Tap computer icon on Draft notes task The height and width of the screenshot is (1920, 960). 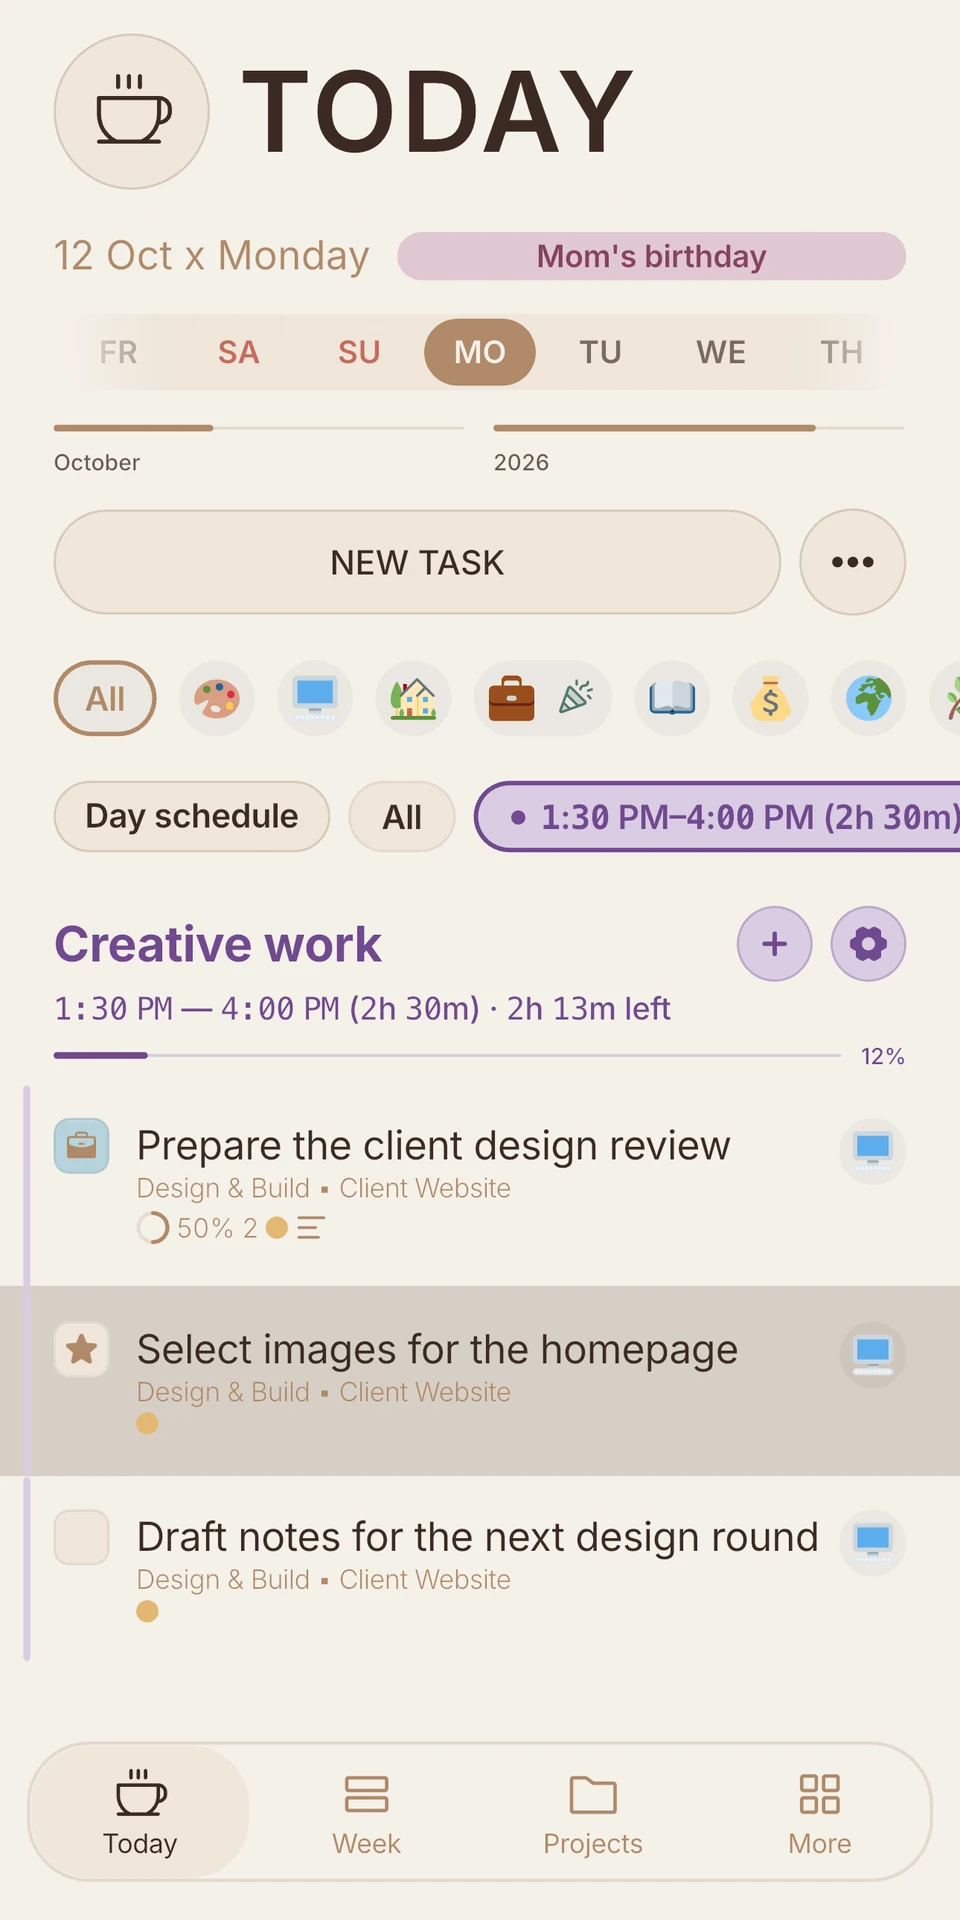(873, 1543)
